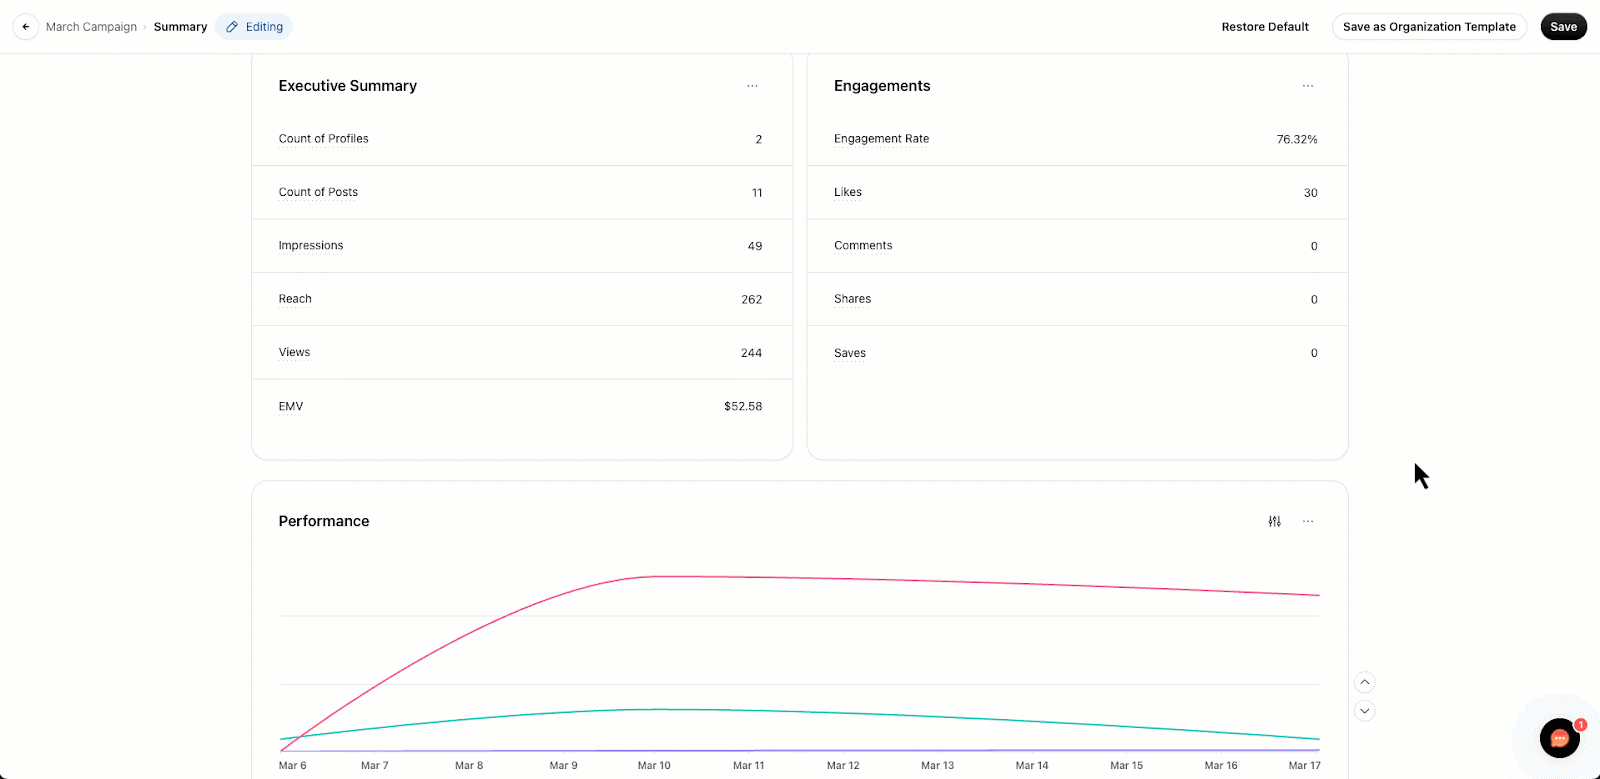Image resolution: width=1600 pixels, height=779 pixels.
Task: Open Engagements card options menu
Action: (1308, 86)
